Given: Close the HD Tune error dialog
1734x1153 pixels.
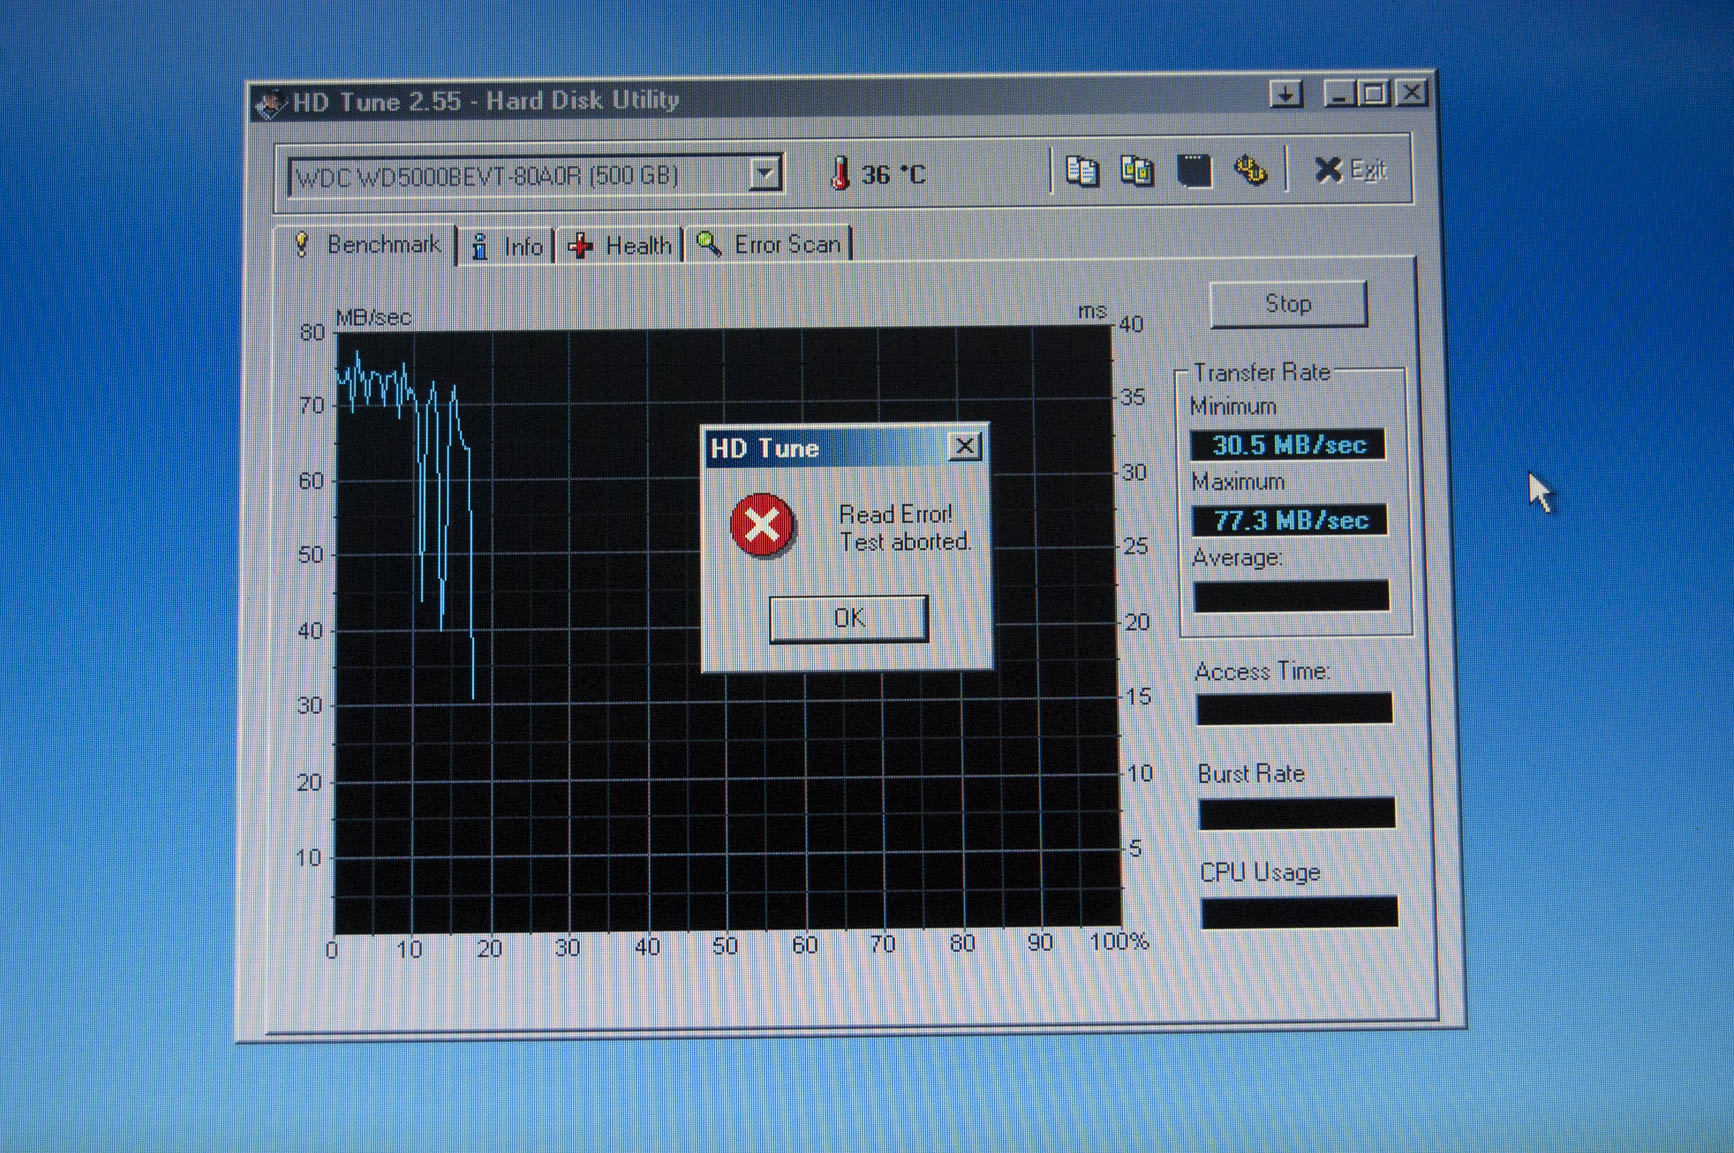Looking at the screenshot, I should coord(964,446).
